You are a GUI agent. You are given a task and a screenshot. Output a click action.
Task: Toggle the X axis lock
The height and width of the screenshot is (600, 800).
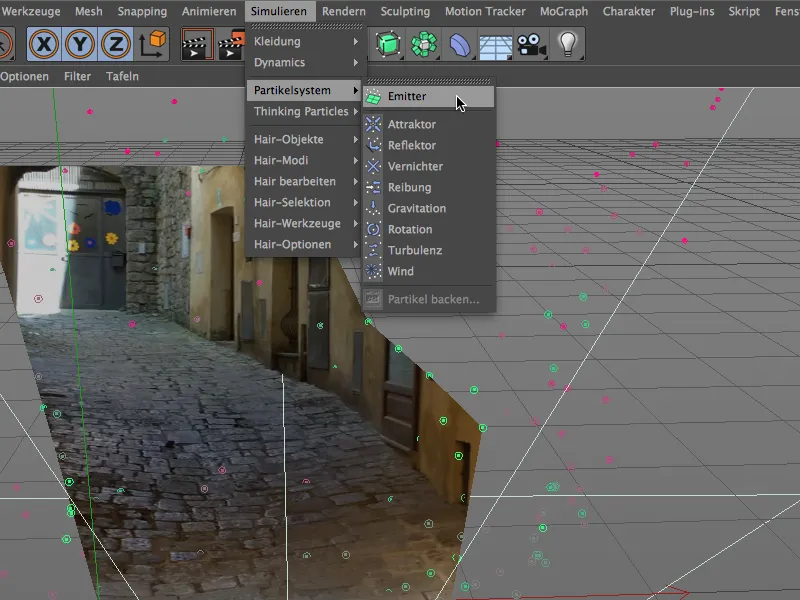(x=44, y=44)
